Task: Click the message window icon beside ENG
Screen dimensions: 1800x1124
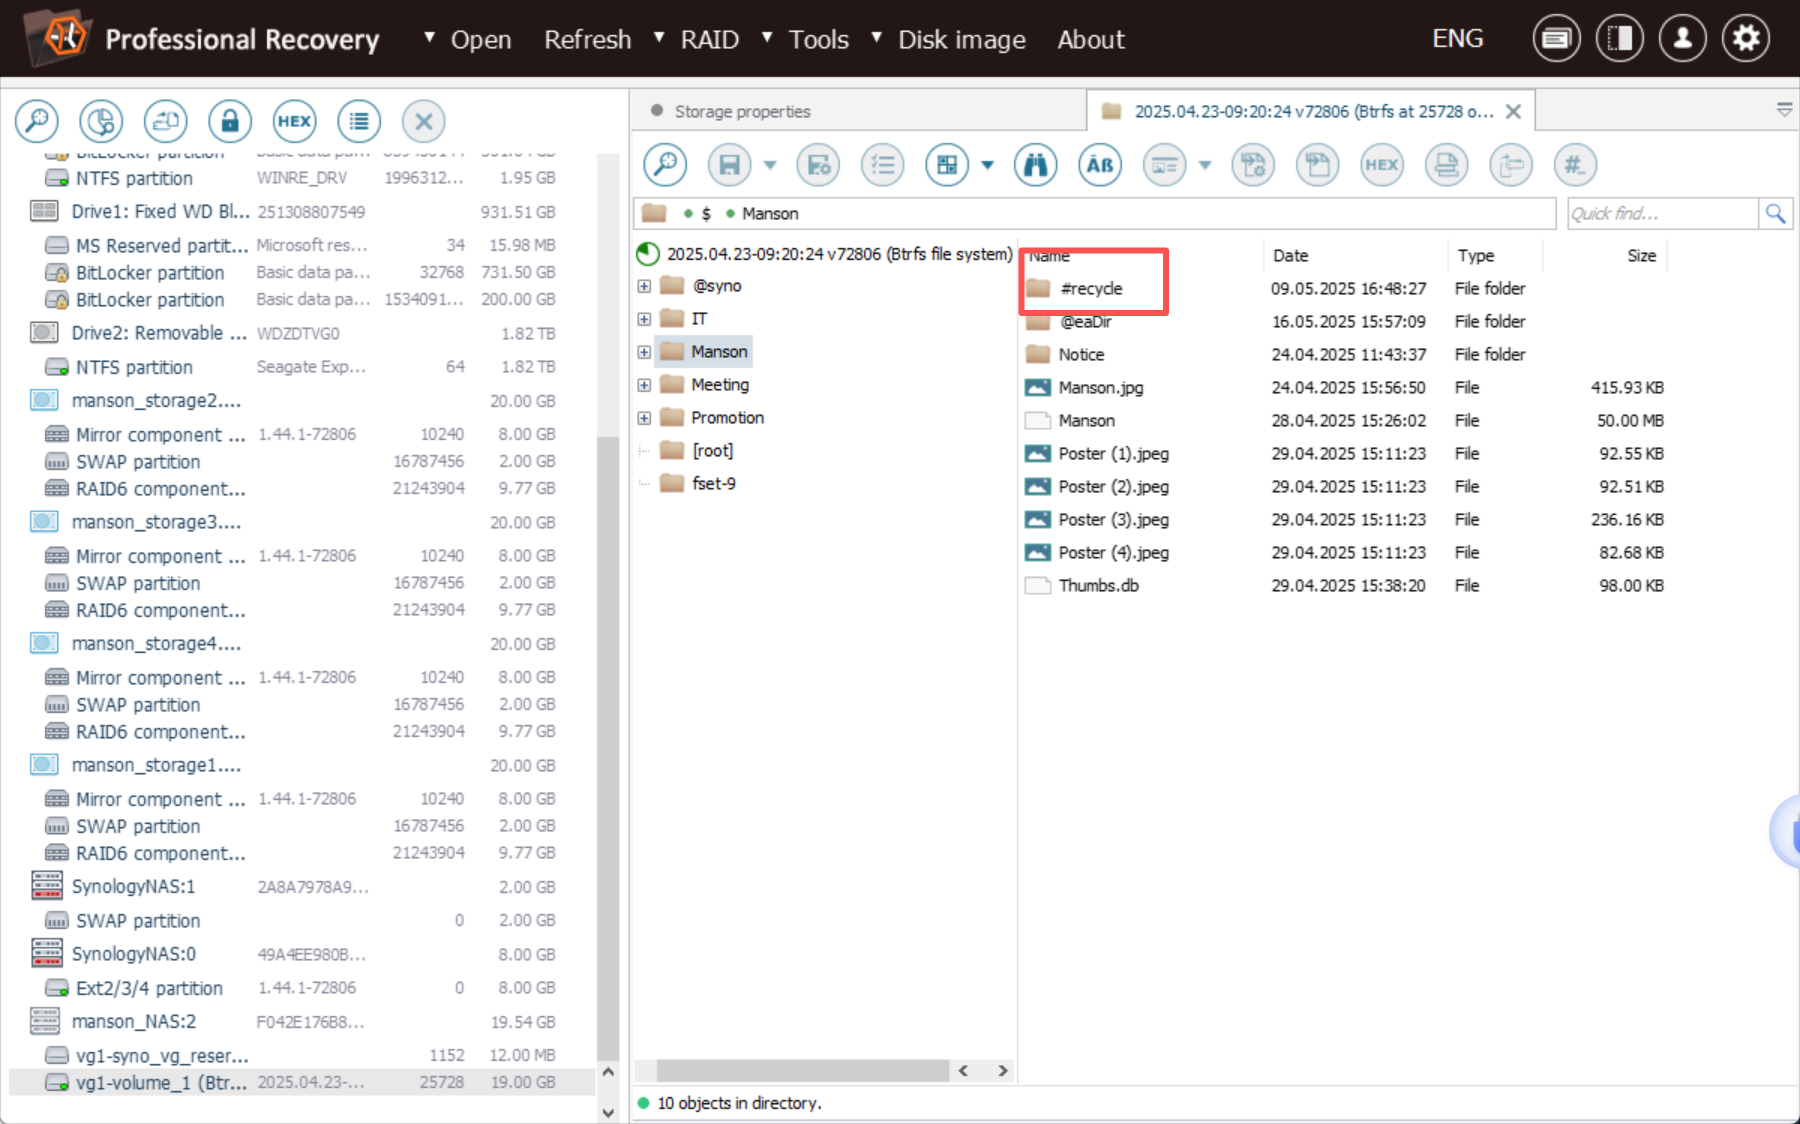Action: click(x=1557, y=38)
